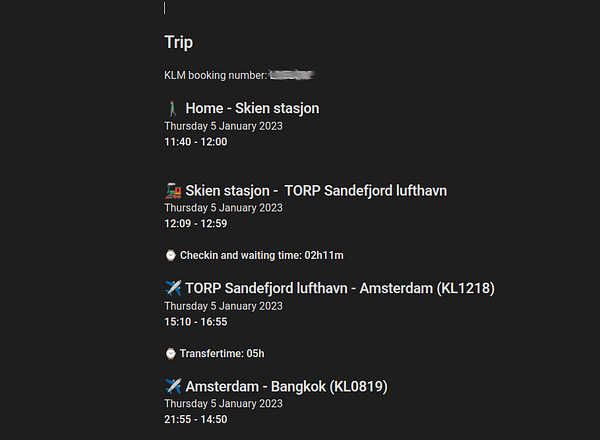Screen dimensions: 600x440
Task: Click the walking person emoji icon
Action: (173, 108)
